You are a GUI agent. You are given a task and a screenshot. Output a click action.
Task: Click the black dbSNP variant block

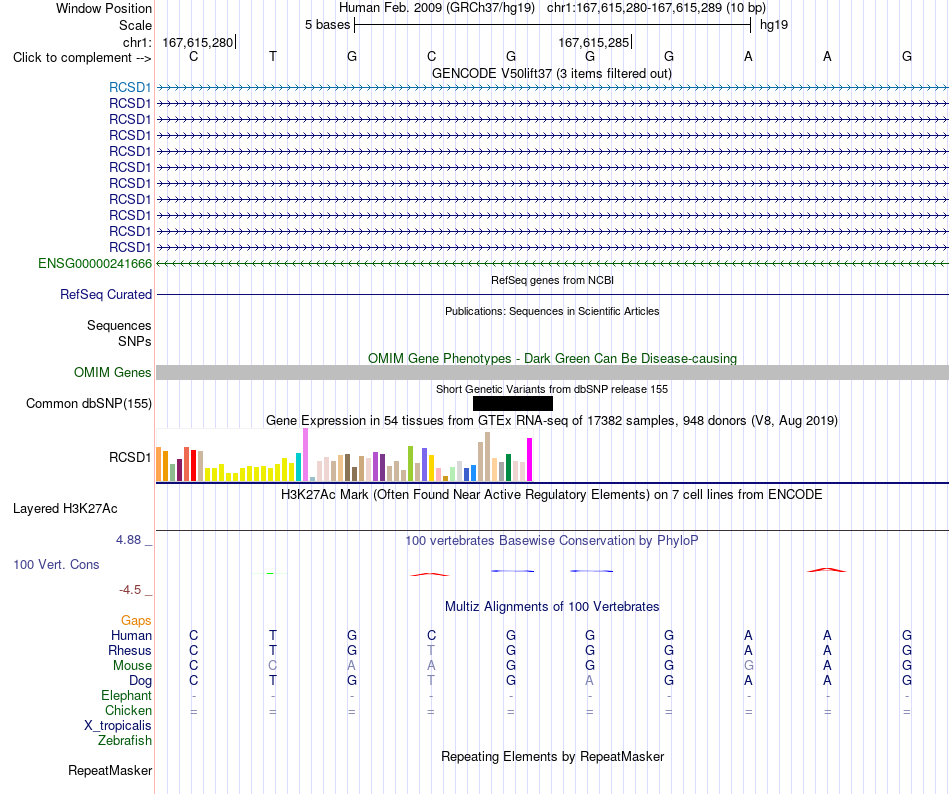coord(513,403)
